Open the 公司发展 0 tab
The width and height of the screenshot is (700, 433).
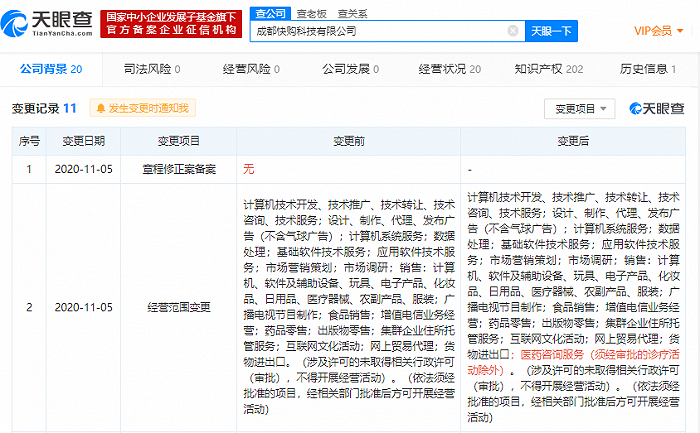pyautogui.click(x=350, y=69)
